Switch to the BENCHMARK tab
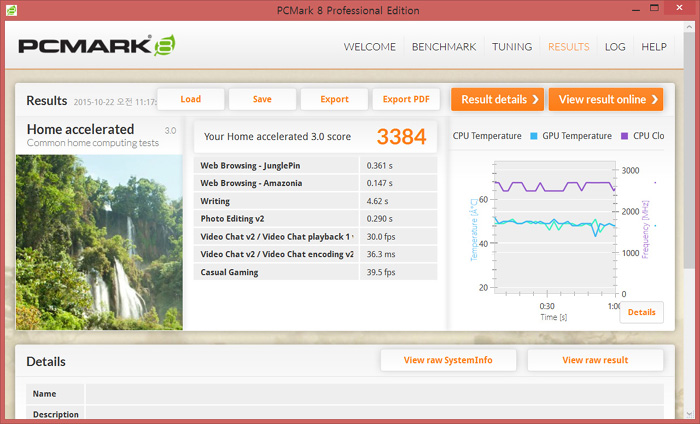Screen dimensions: 700x424 (445, 47)
